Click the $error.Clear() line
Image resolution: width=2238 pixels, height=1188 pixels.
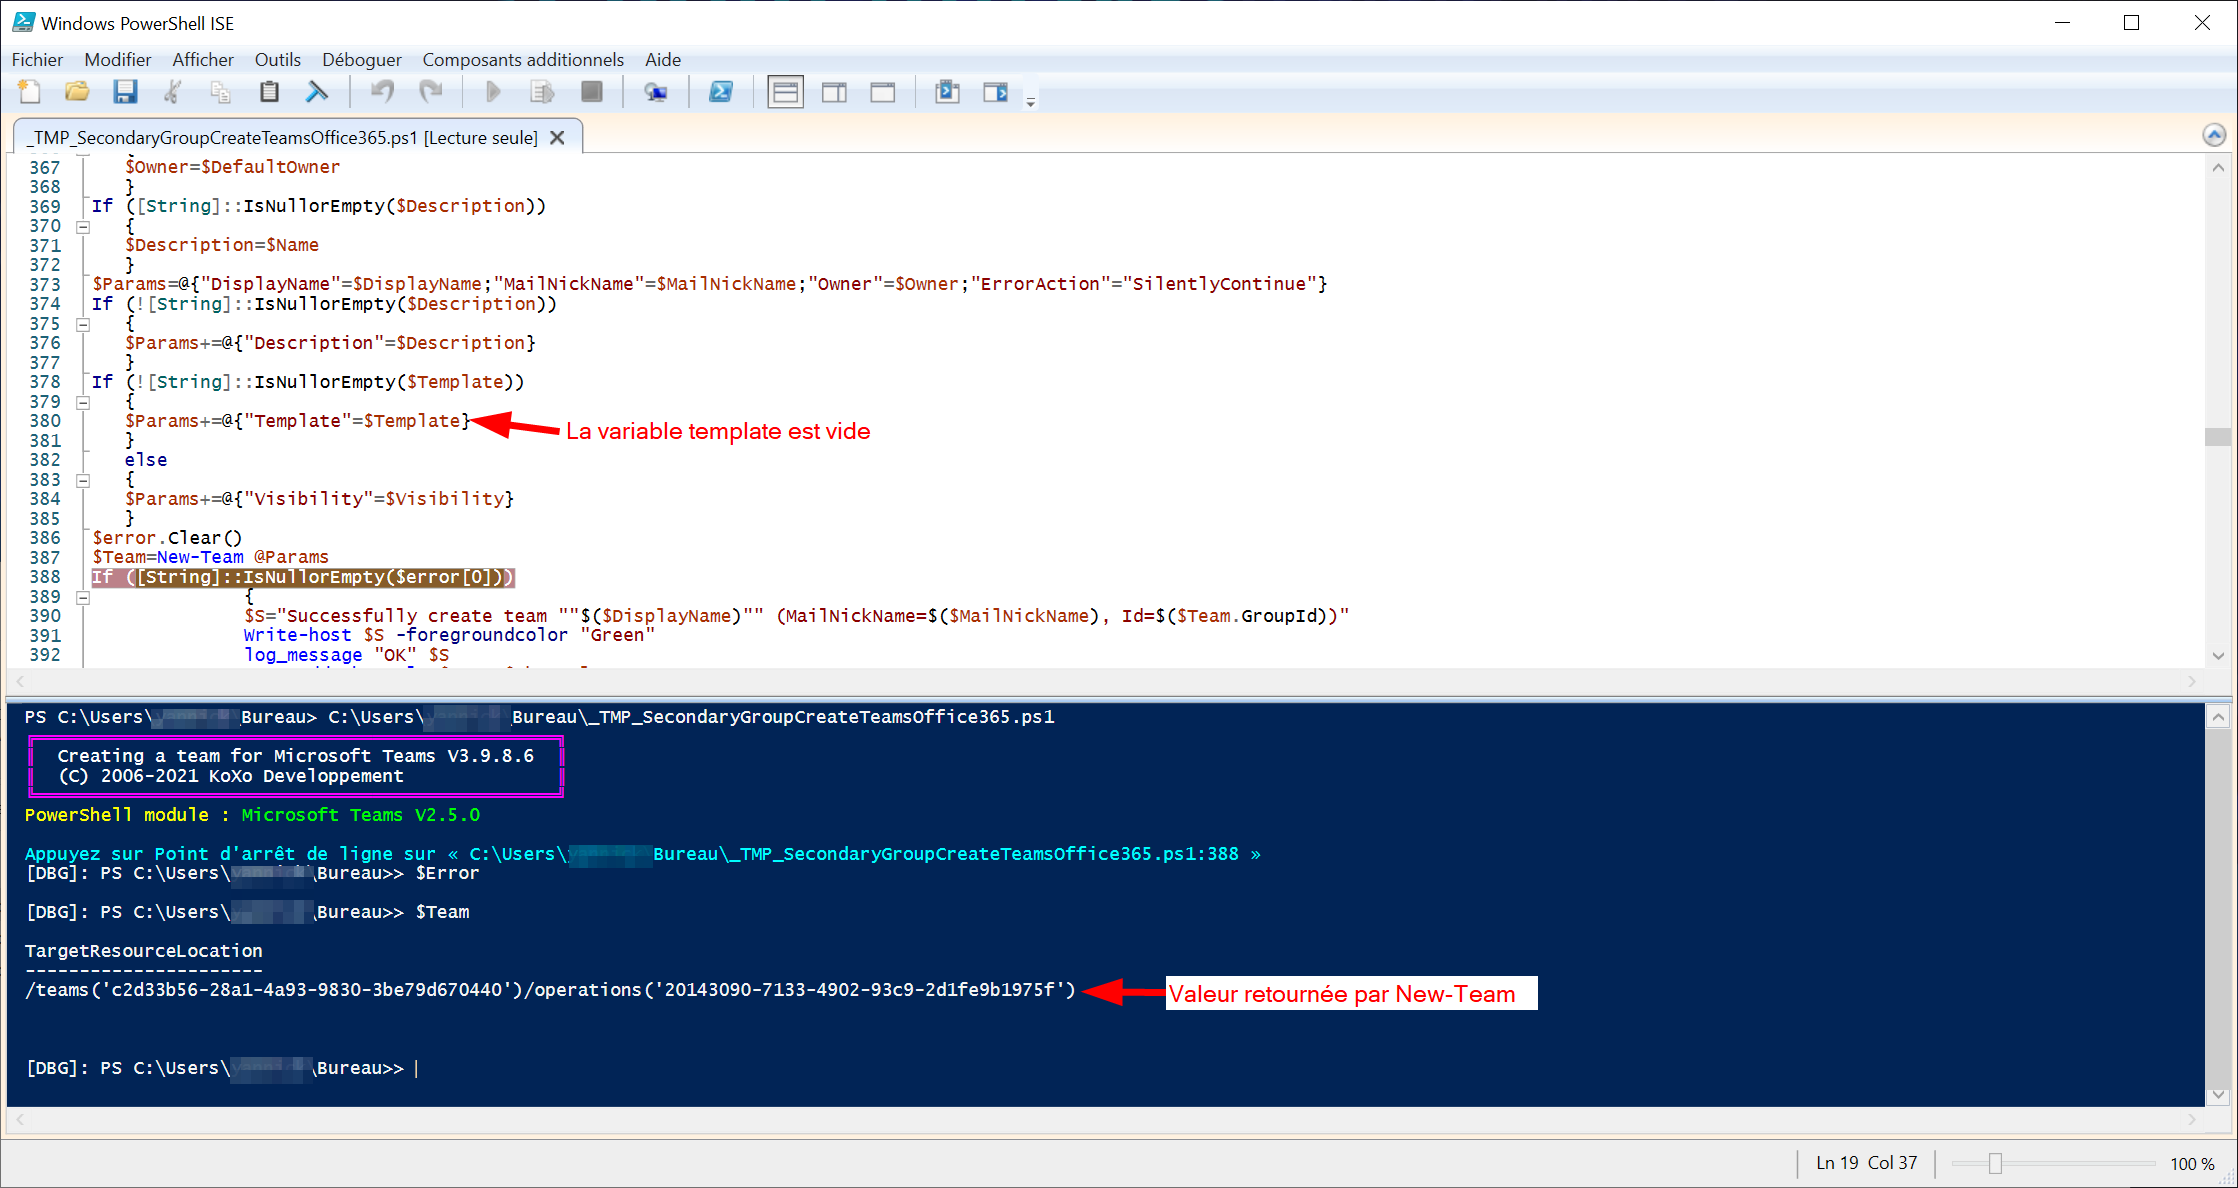pyautogui.click(x=167, y=538)
